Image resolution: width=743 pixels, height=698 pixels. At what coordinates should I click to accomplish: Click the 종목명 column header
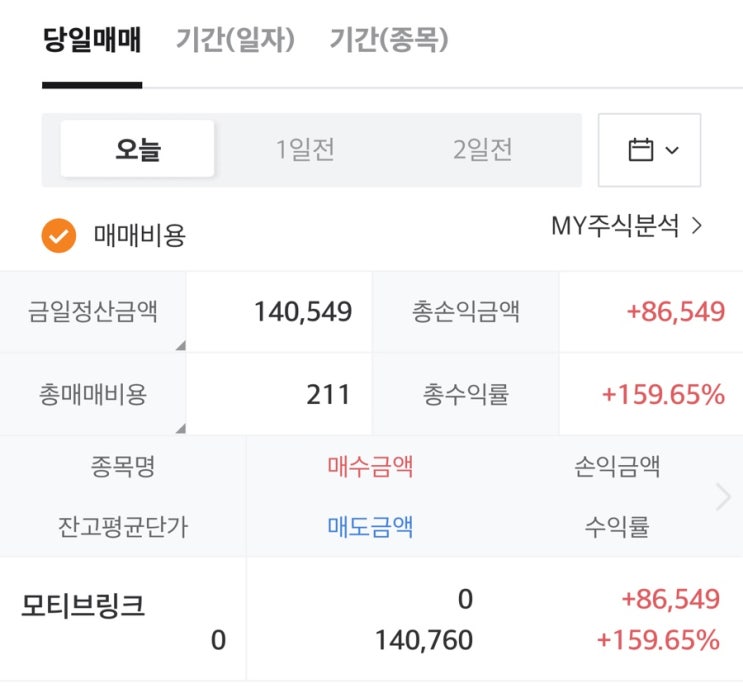pyautogui.click(x=122, y=466)
